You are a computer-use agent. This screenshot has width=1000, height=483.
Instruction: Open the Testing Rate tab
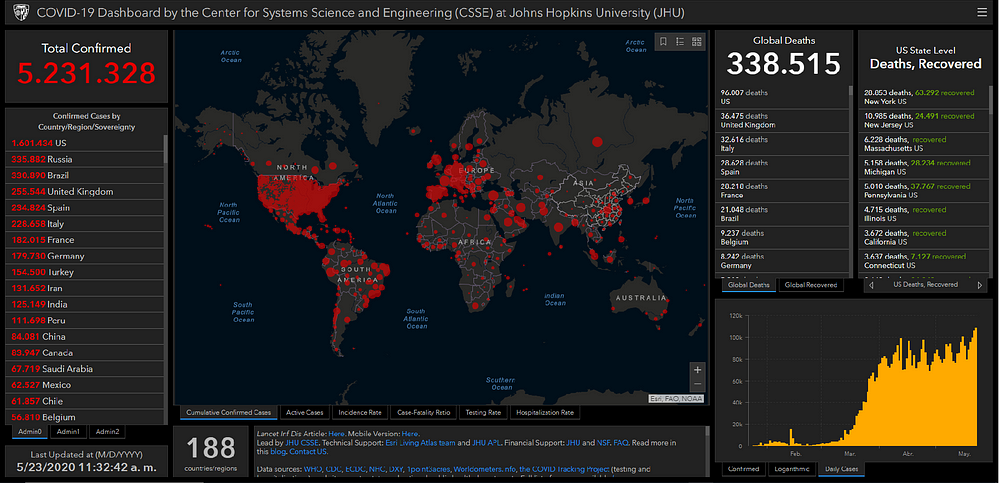tap(483, 413)
